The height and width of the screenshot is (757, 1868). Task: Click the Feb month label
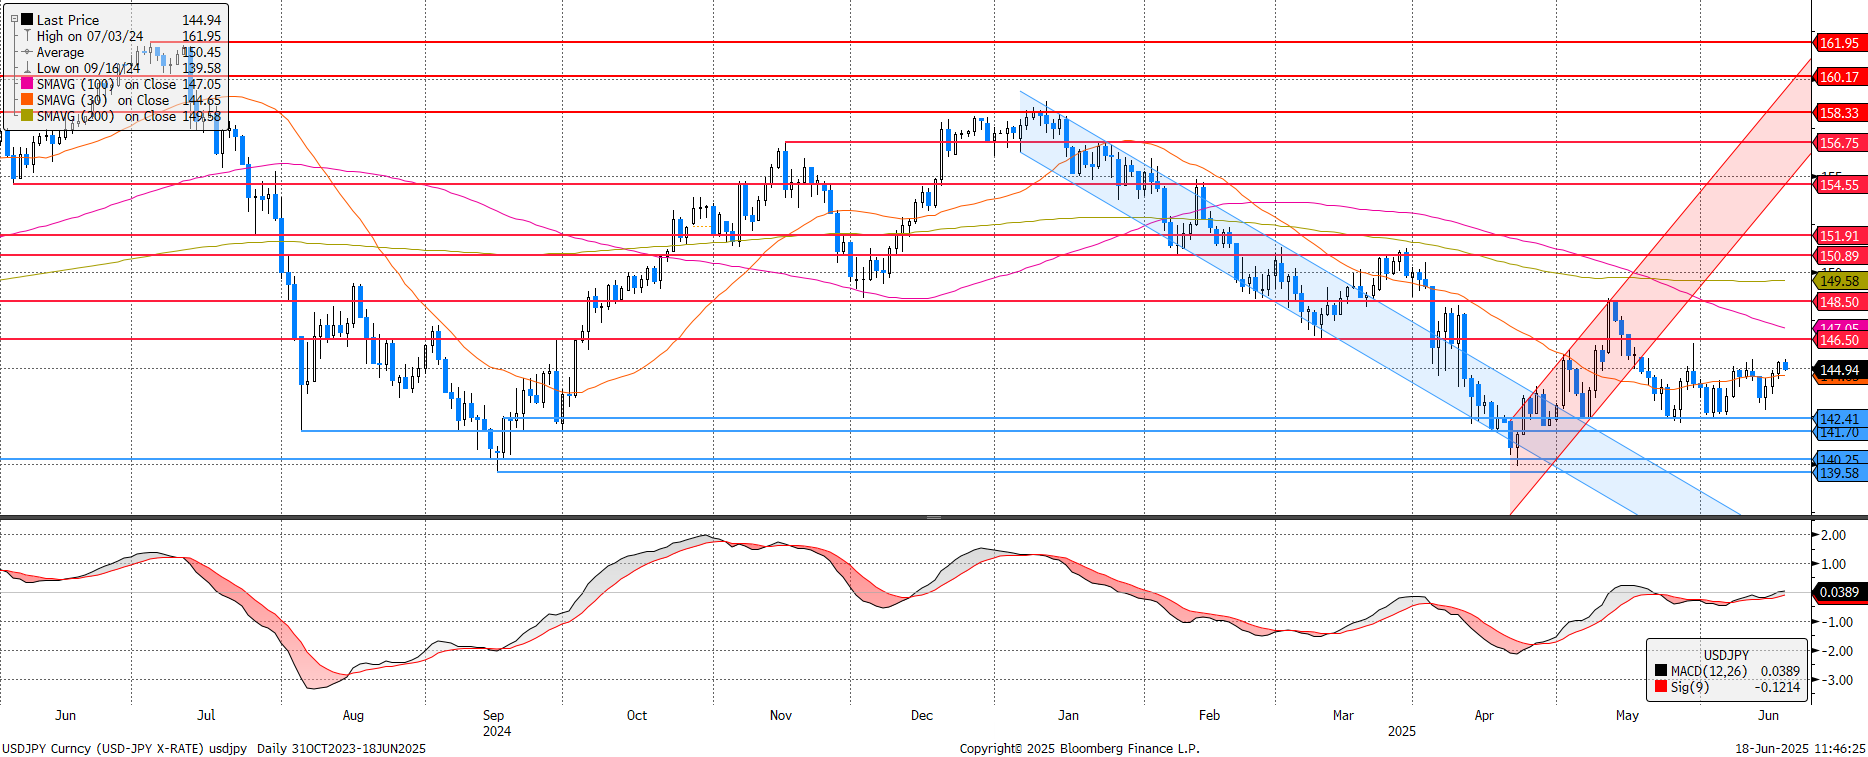point(1209,715)
